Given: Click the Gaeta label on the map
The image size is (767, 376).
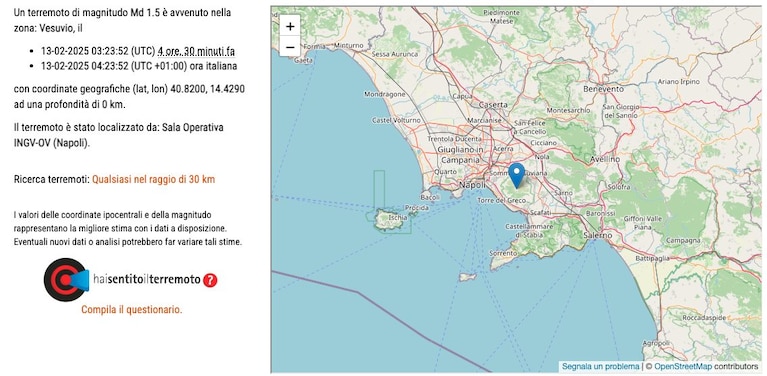Looking at the screenshot, I should click(303, 60).
